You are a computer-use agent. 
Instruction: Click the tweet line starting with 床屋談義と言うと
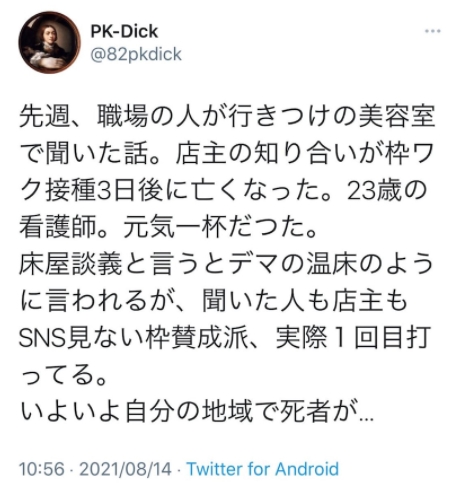226,264
